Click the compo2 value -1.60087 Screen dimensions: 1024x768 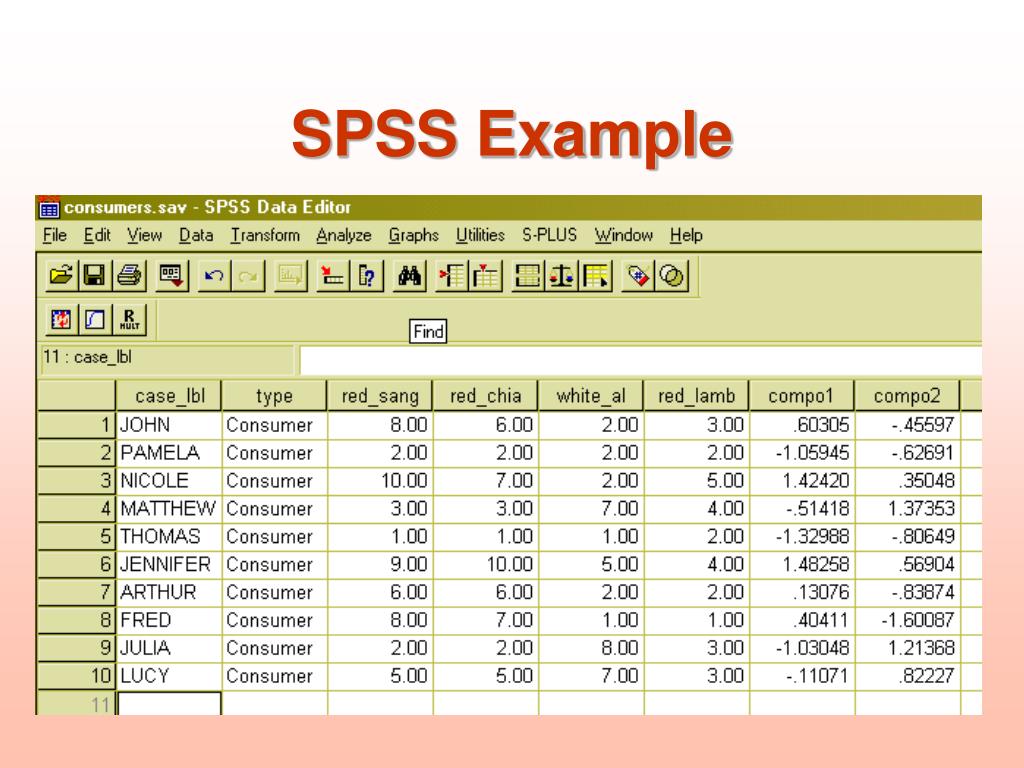(908, 620)
